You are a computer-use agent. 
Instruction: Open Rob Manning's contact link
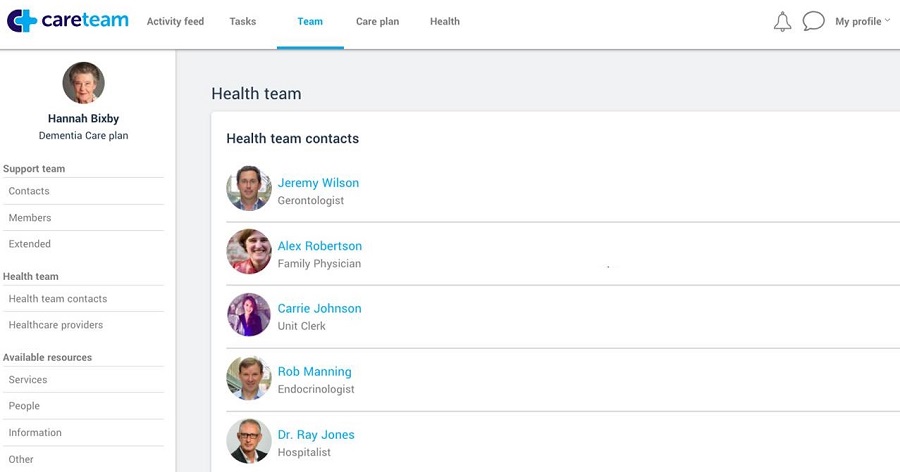[314, 372]
